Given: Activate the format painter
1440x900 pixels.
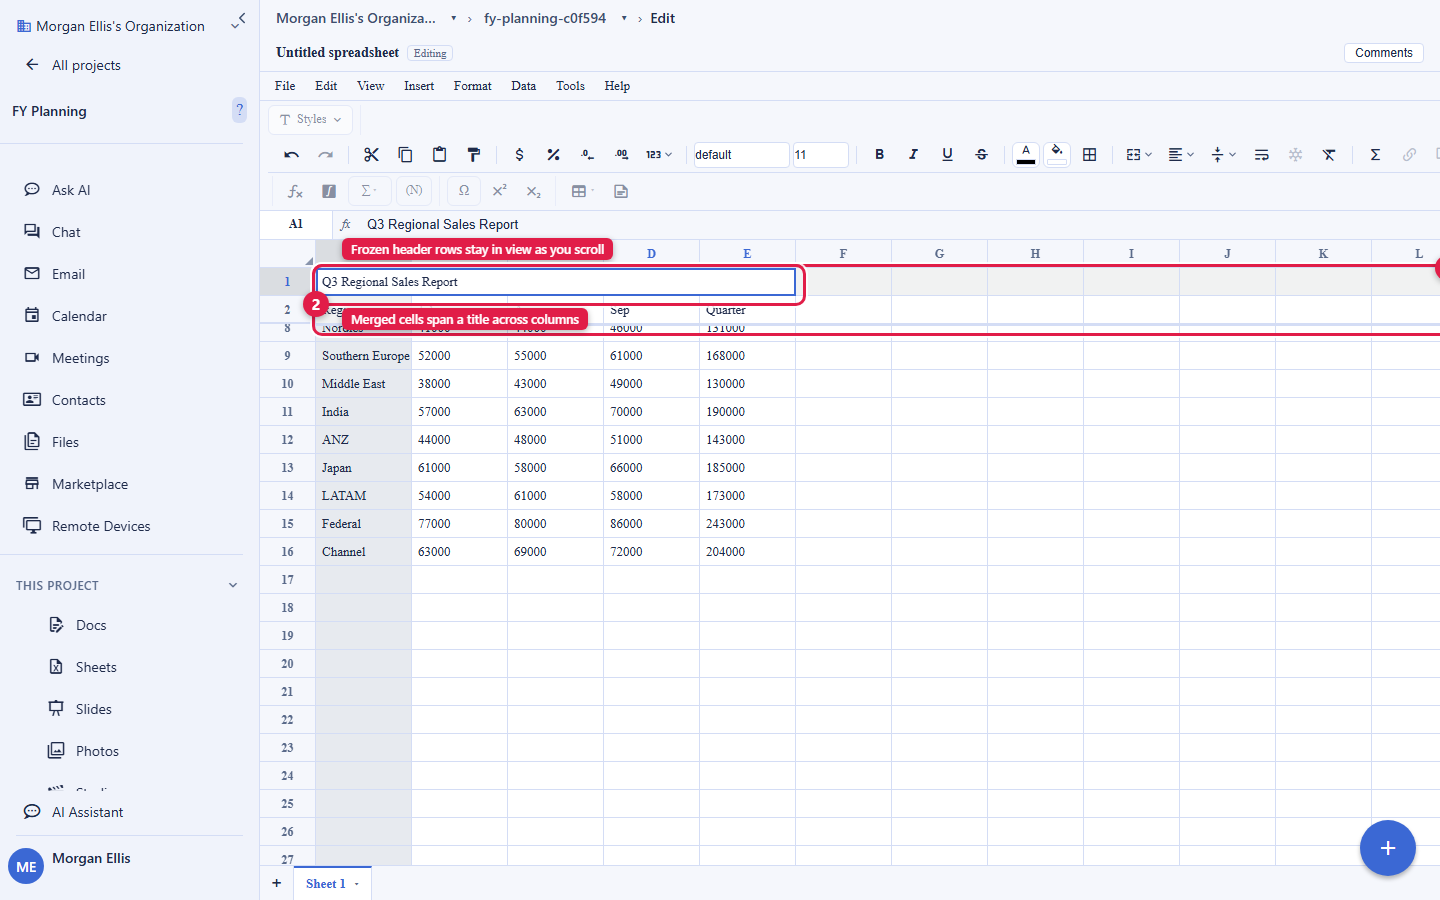Looking at the screenshot, I should coord(473,155).
